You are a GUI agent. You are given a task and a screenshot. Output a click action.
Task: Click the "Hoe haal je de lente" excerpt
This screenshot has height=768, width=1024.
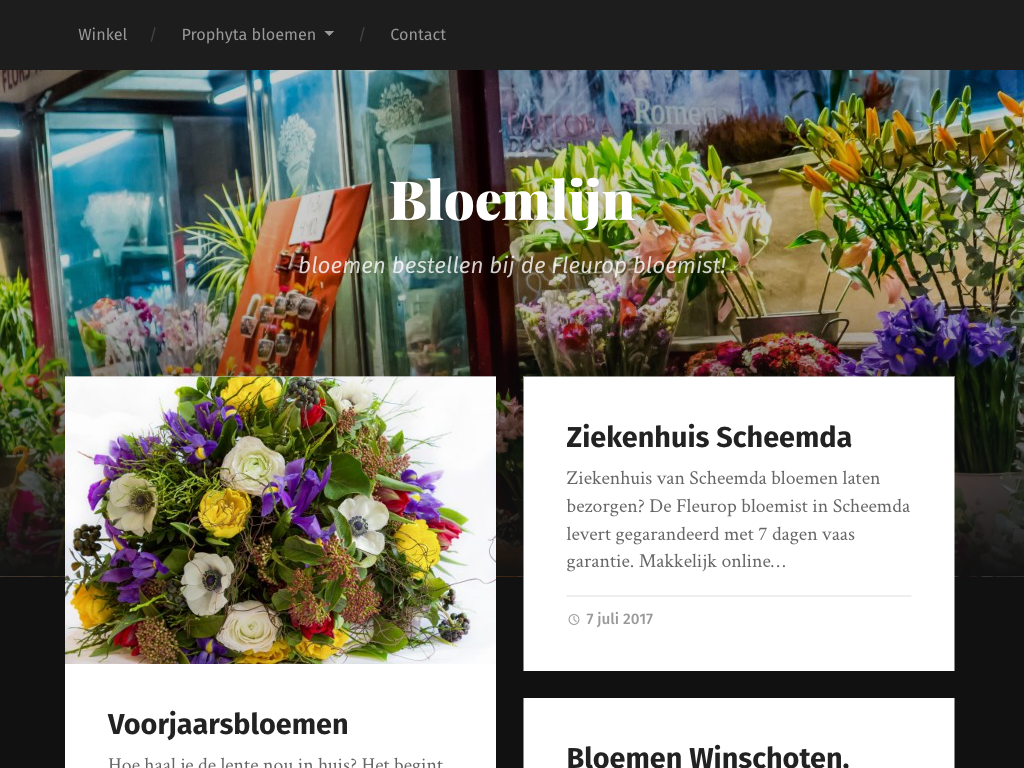click(x=276, y=761)
